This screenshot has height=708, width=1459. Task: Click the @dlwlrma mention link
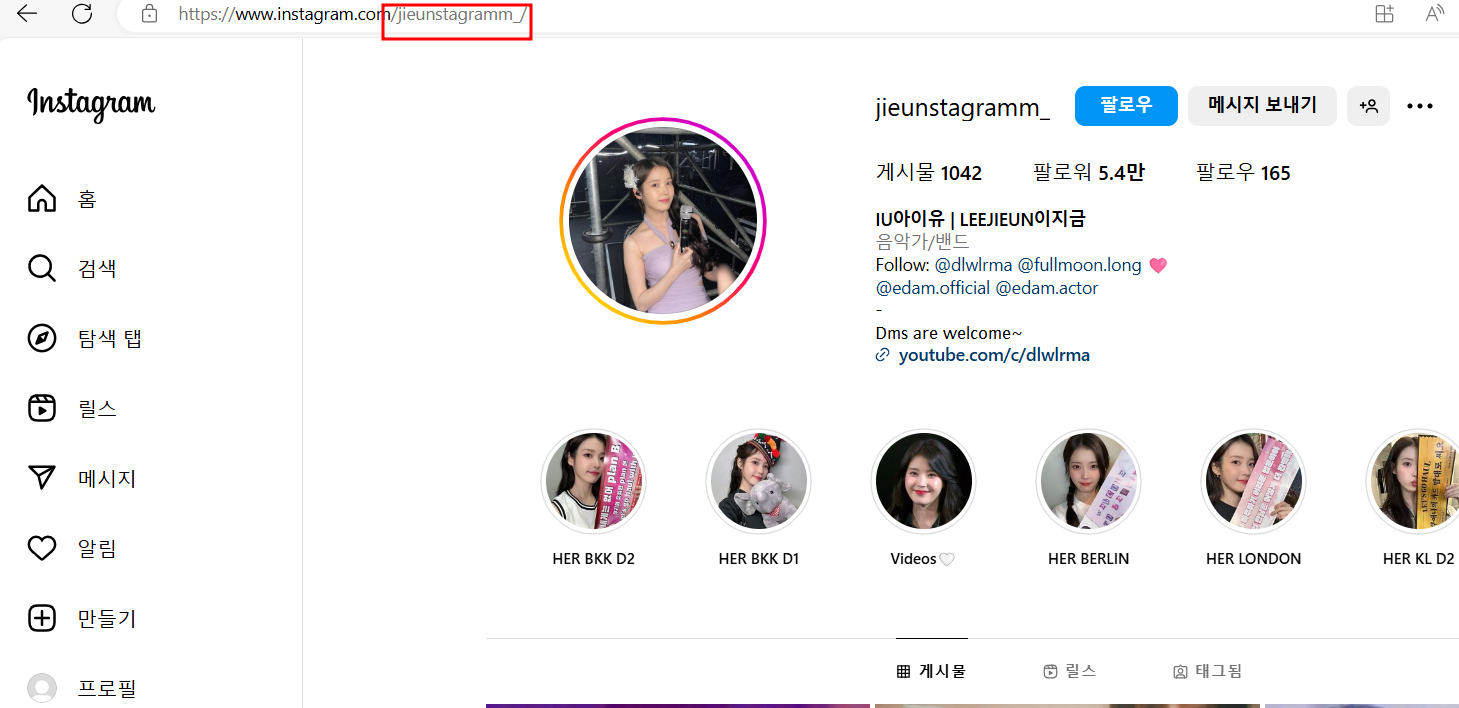point(973,264)
